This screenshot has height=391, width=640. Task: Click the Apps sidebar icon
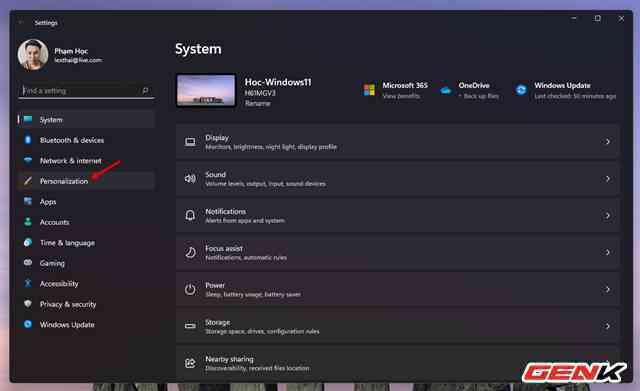28,201
